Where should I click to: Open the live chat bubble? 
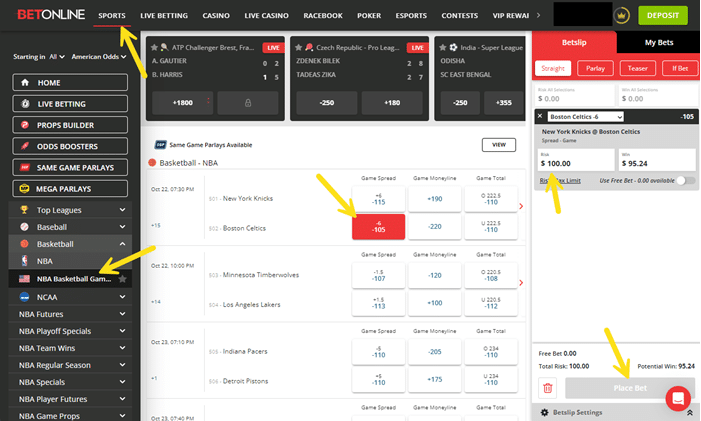[678, 398]
